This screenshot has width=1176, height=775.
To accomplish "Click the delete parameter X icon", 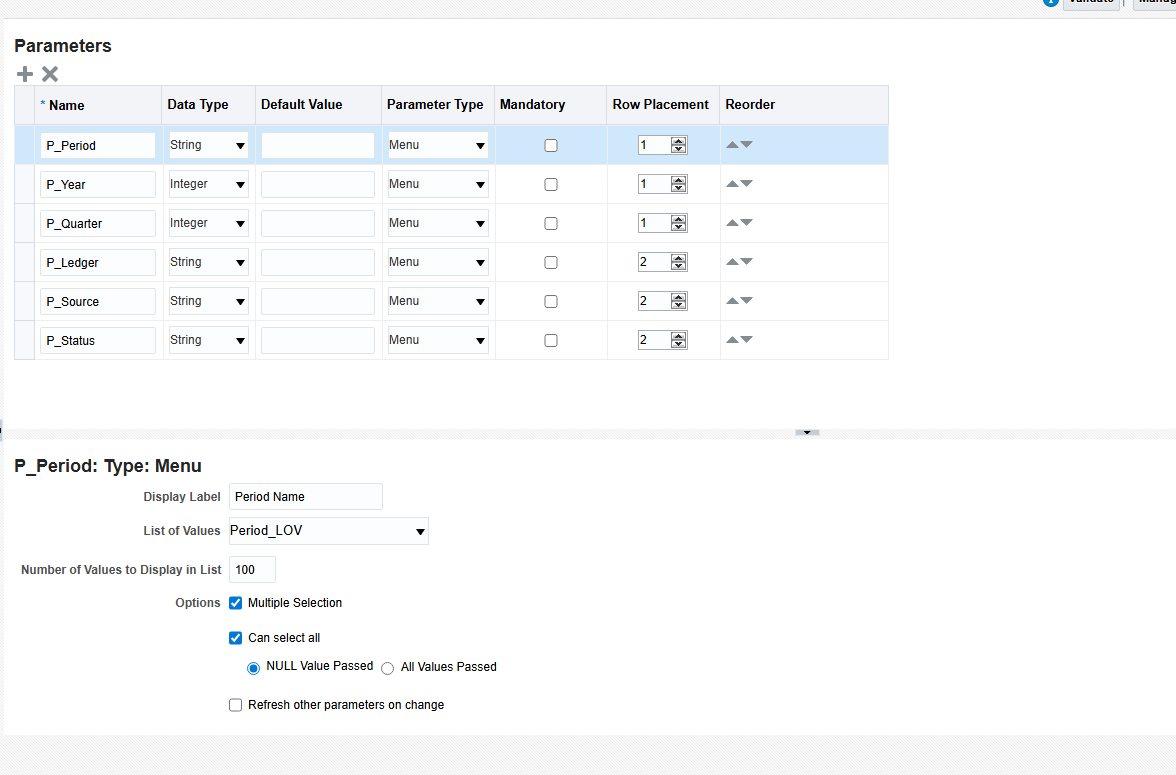I will (50, 74).
